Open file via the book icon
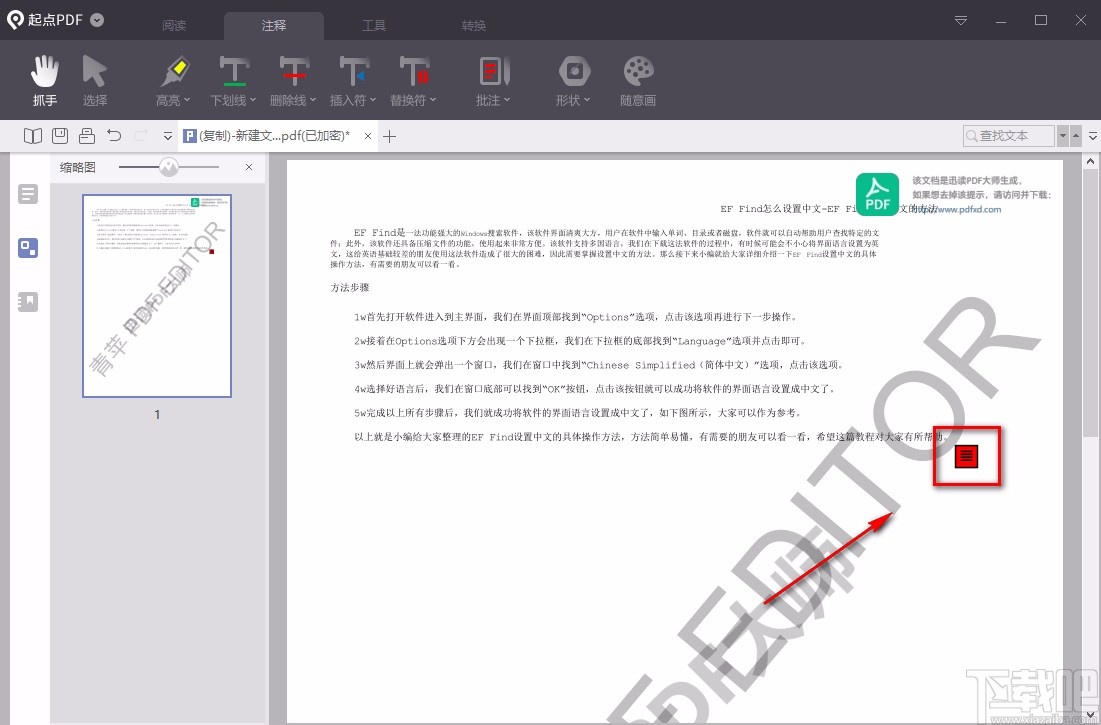 pyautogui.click(x=33, y=135)
